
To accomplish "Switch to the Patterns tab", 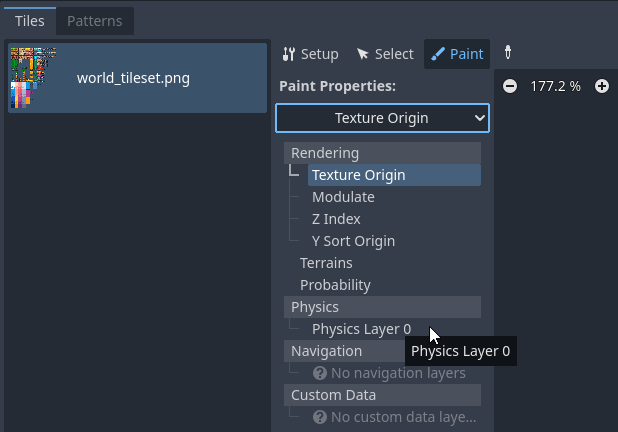I will (94, 21).
